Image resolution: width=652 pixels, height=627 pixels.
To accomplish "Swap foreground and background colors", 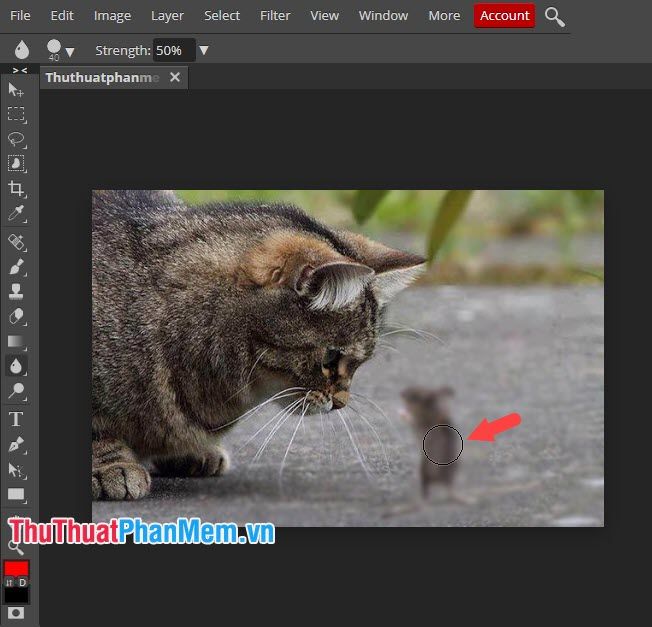I will pos(9,583).
